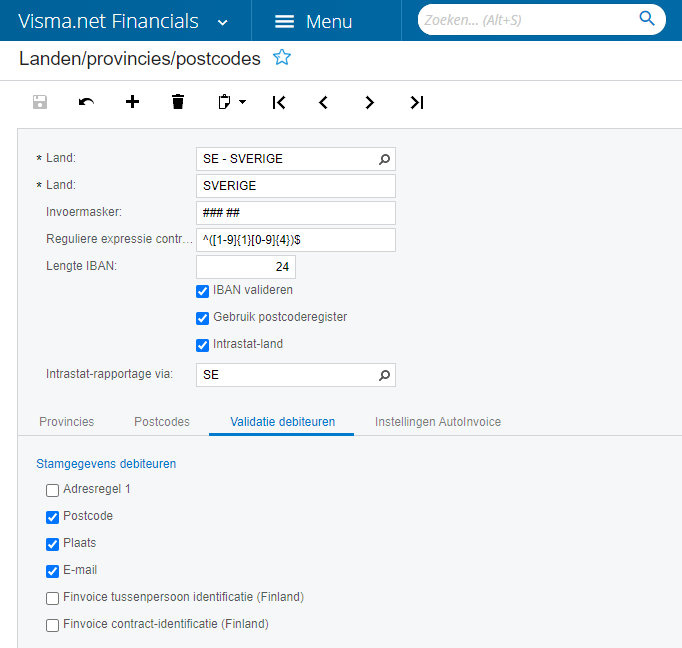
Task: Go to previous record
Action: pyautogui.click(x=323, y=102)
